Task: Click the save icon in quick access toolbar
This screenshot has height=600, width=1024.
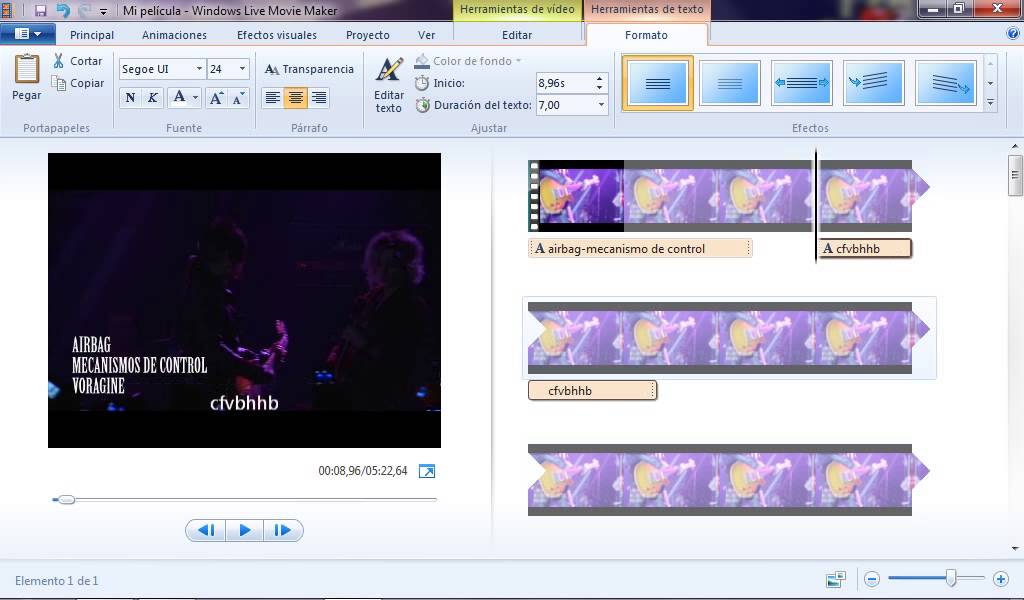Action: [x=40, y=10]
